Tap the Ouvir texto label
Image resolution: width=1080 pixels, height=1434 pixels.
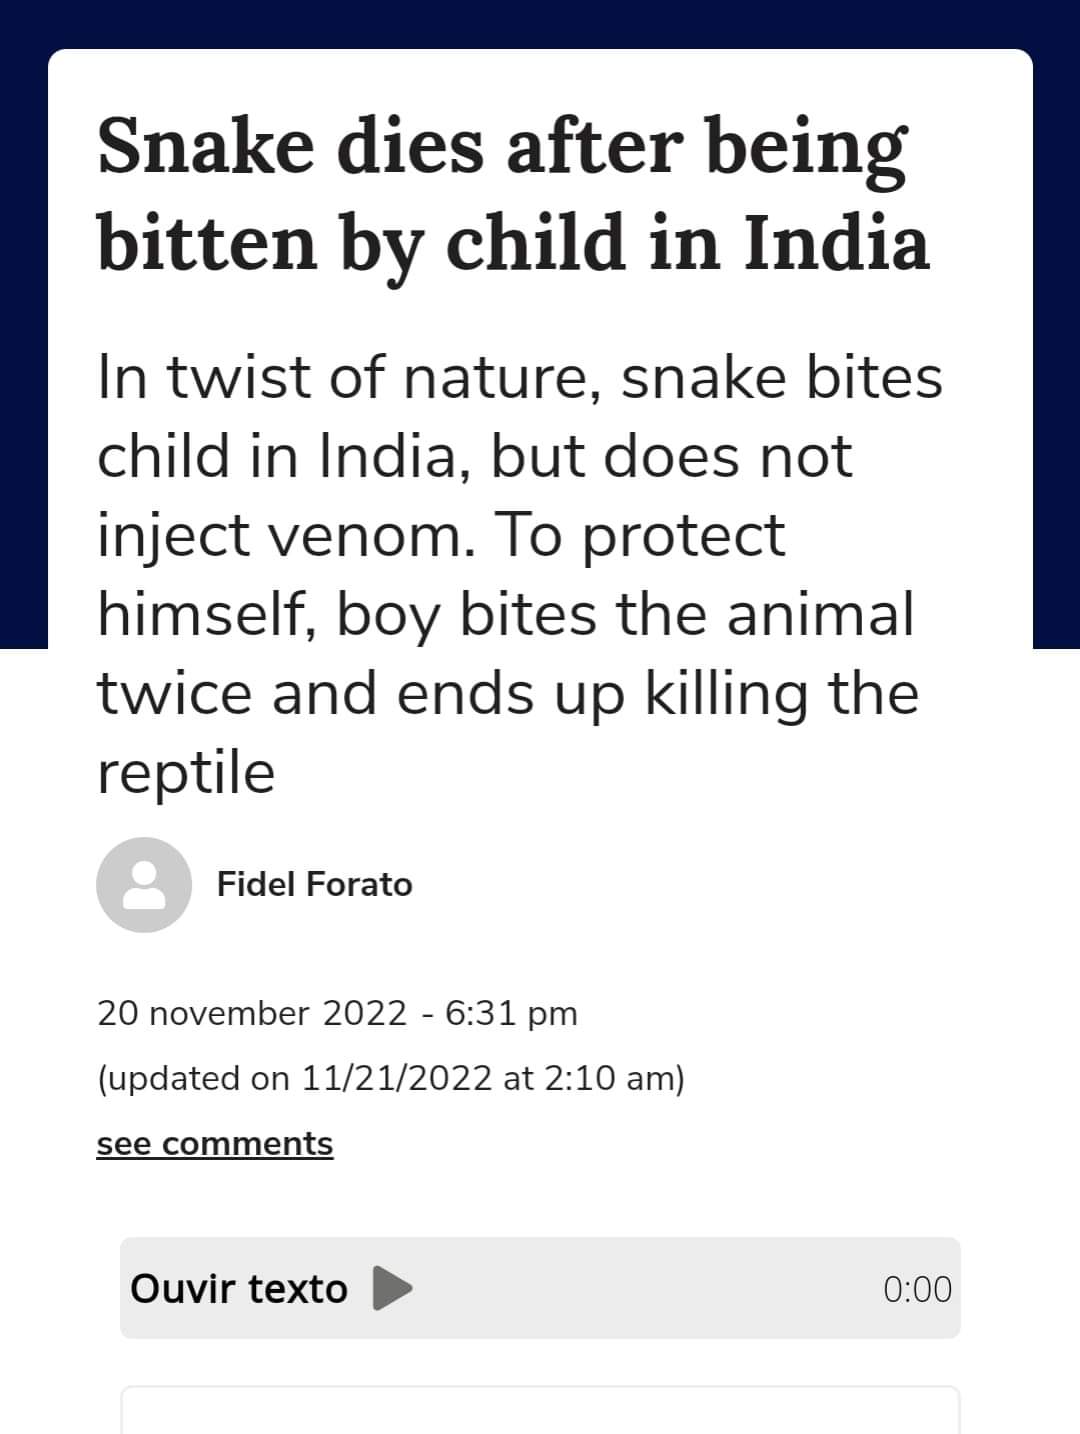click(x=239, y=1288)
